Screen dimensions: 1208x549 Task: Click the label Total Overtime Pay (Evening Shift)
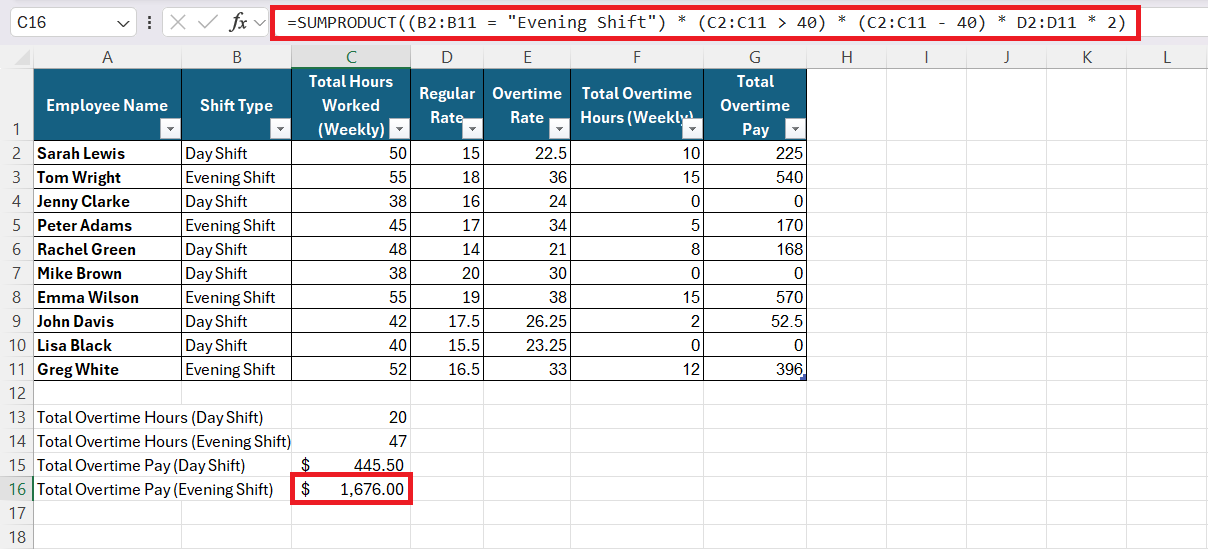coord(155,489)
